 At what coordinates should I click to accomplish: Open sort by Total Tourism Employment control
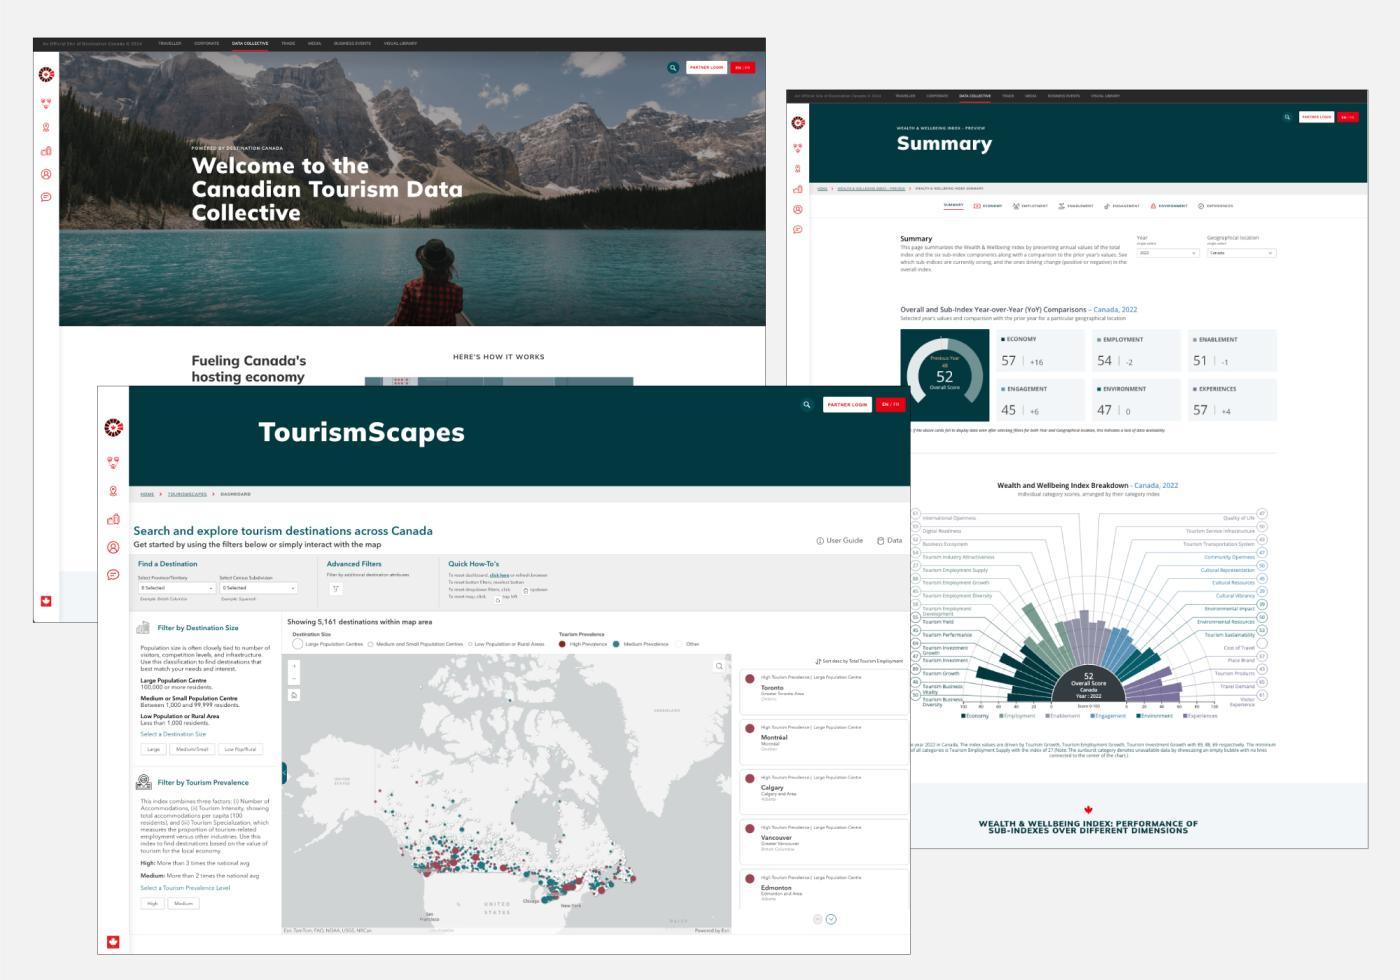click(859, 661)
